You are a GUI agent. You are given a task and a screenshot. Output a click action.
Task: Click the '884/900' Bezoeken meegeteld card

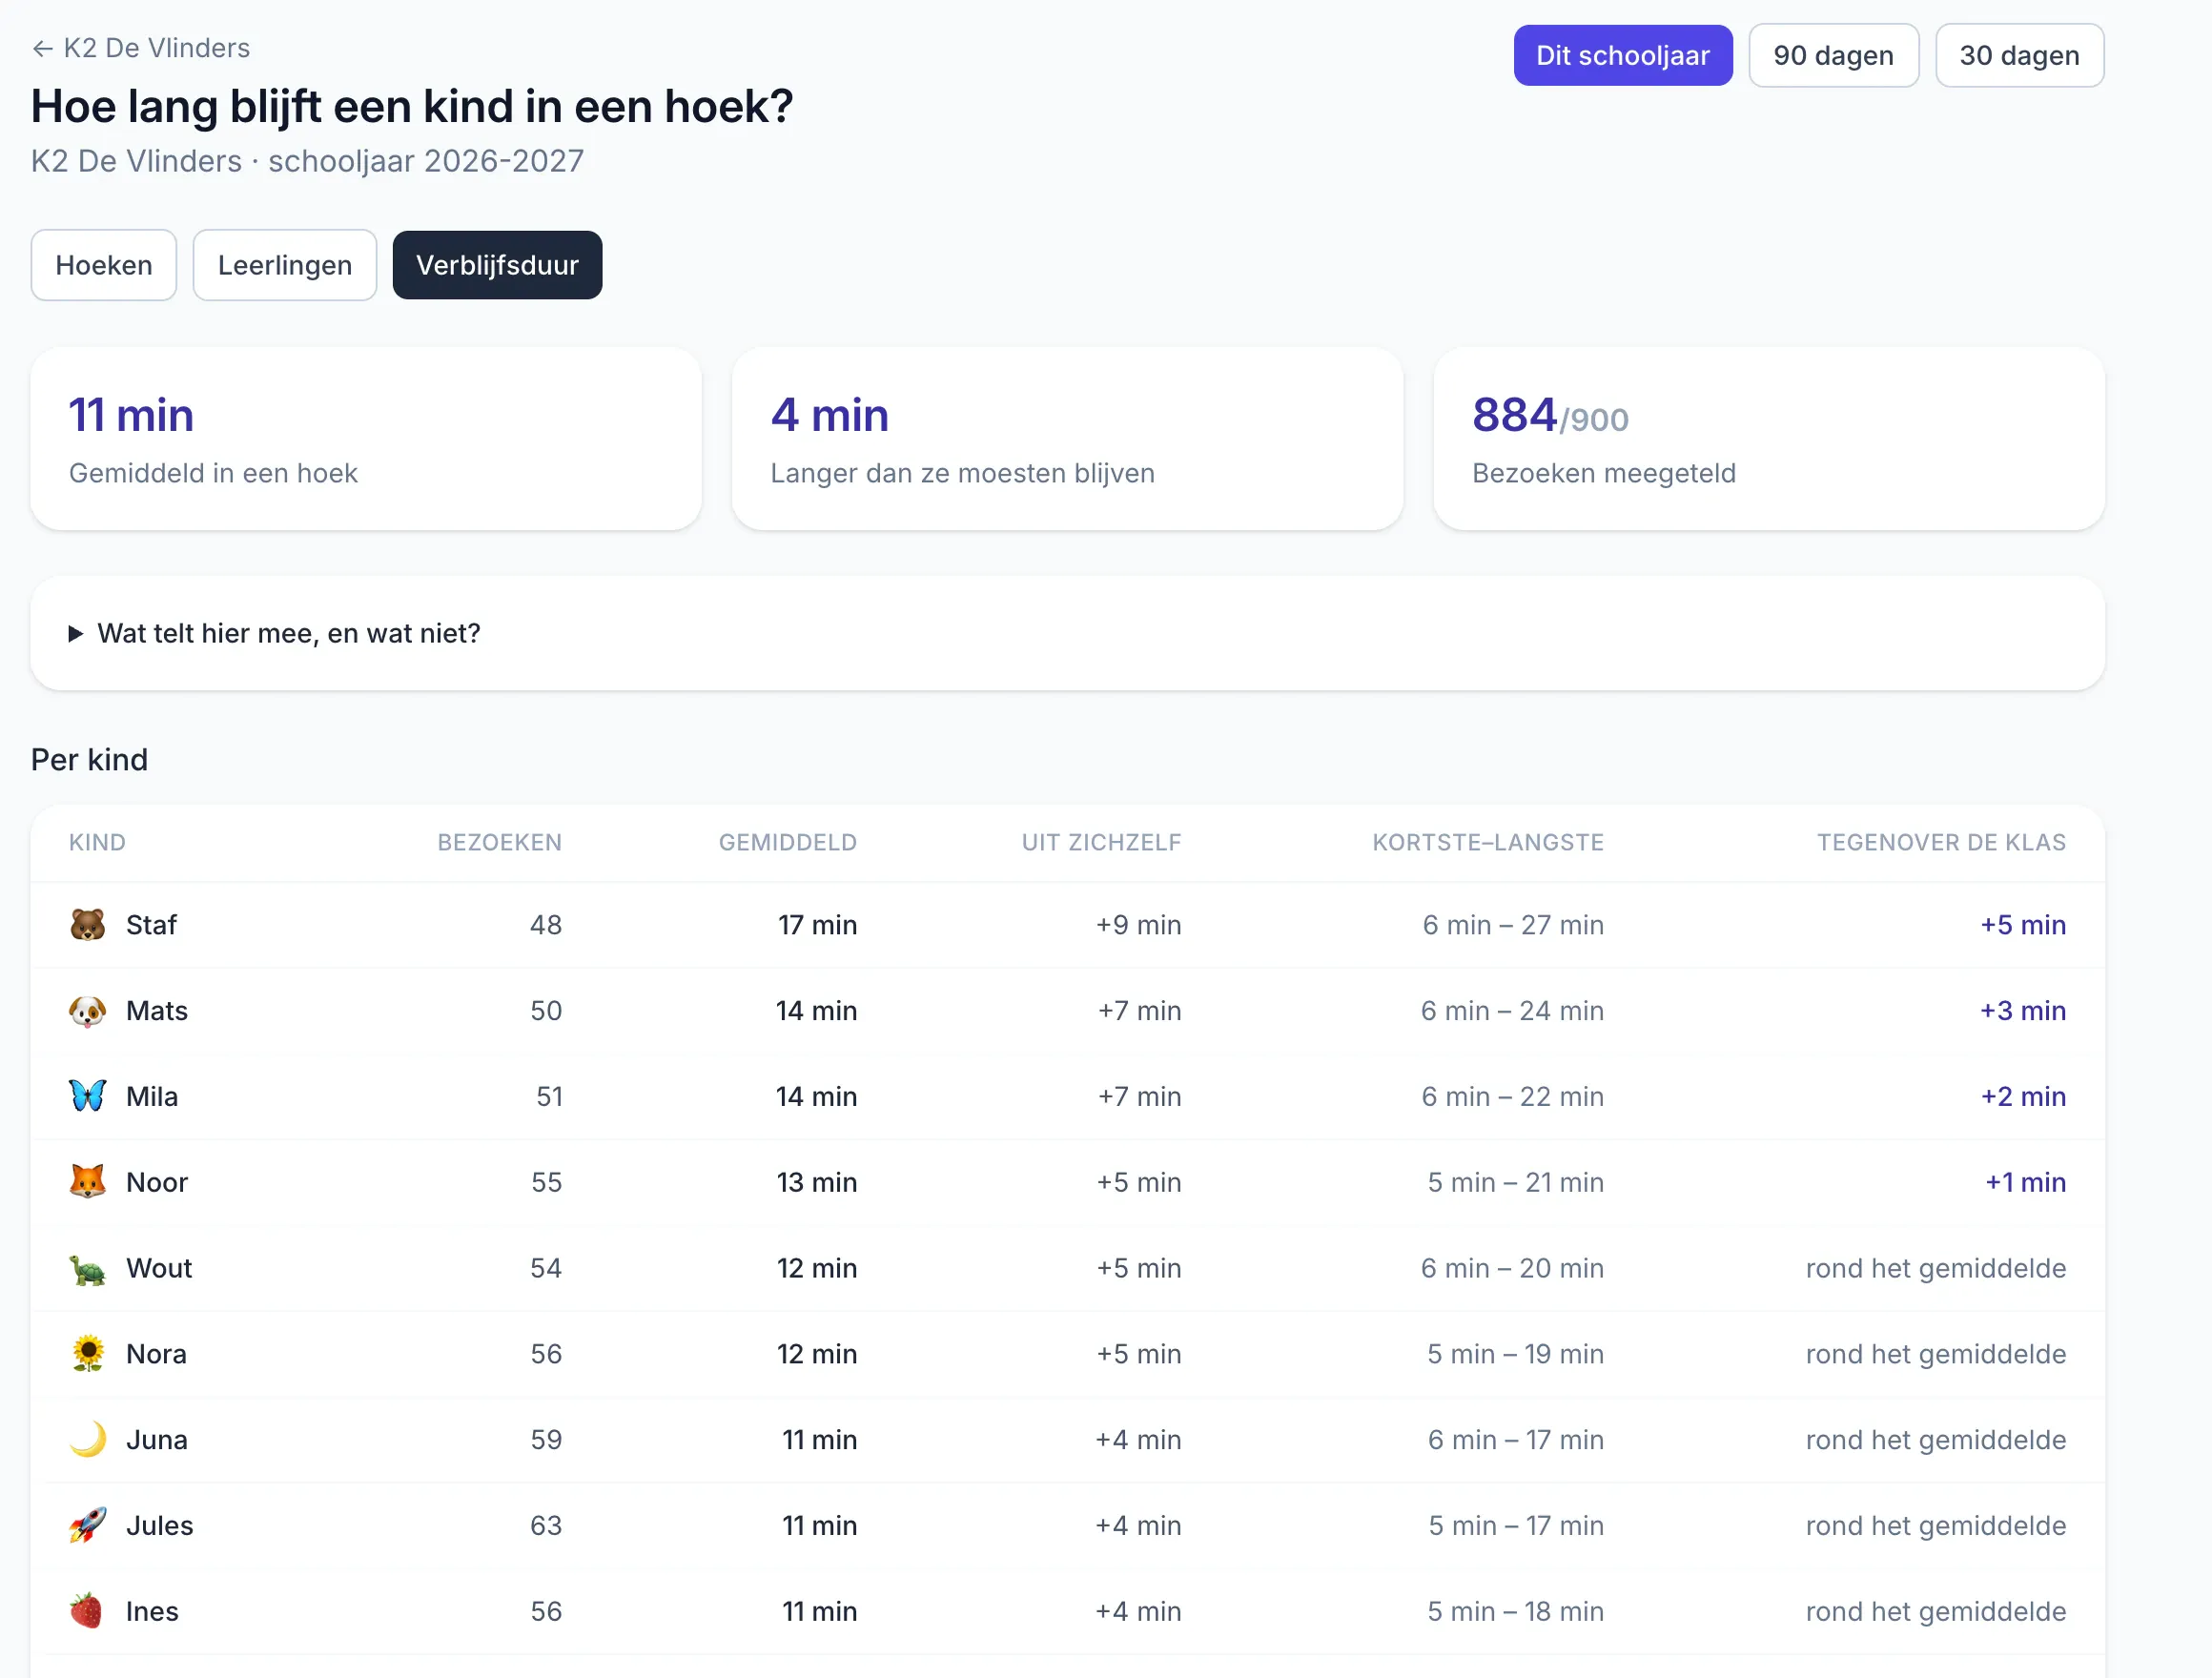tap(1769, 439)
